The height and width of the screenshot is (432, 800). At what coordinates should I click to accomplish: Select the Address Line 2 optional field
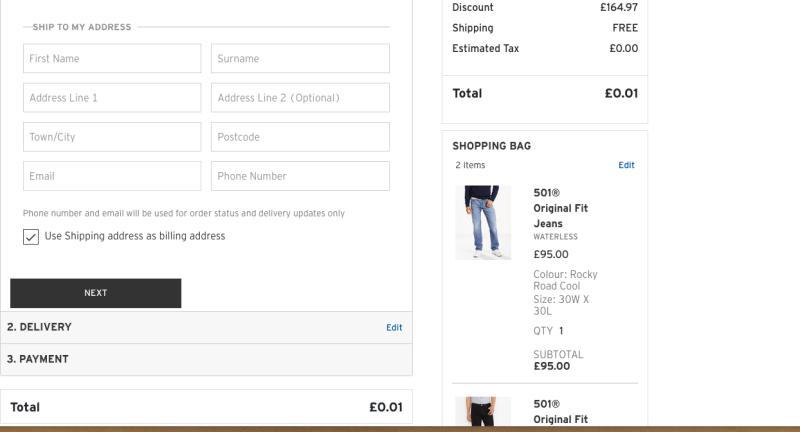[300, 98]
